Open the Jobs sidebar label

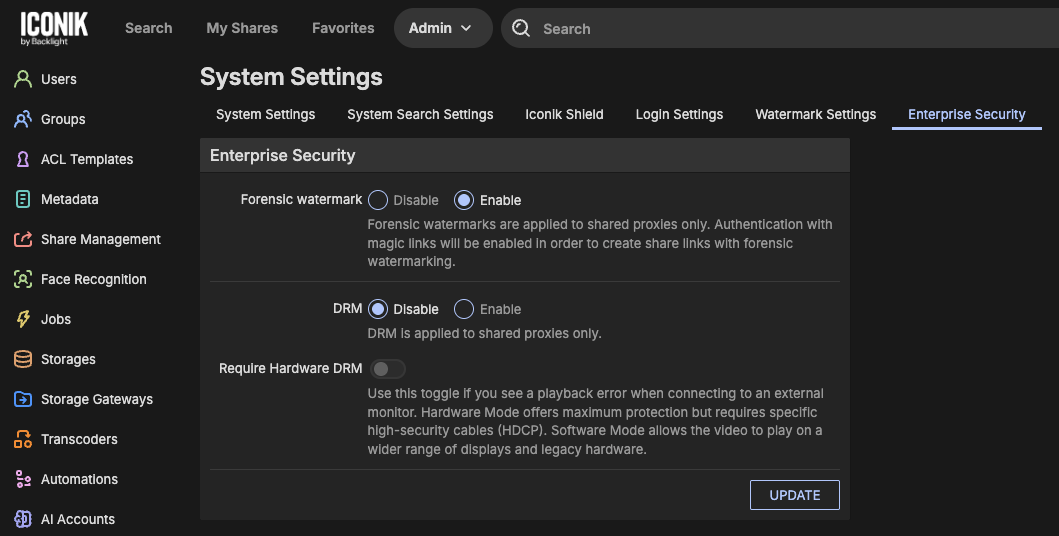point(56,319)
